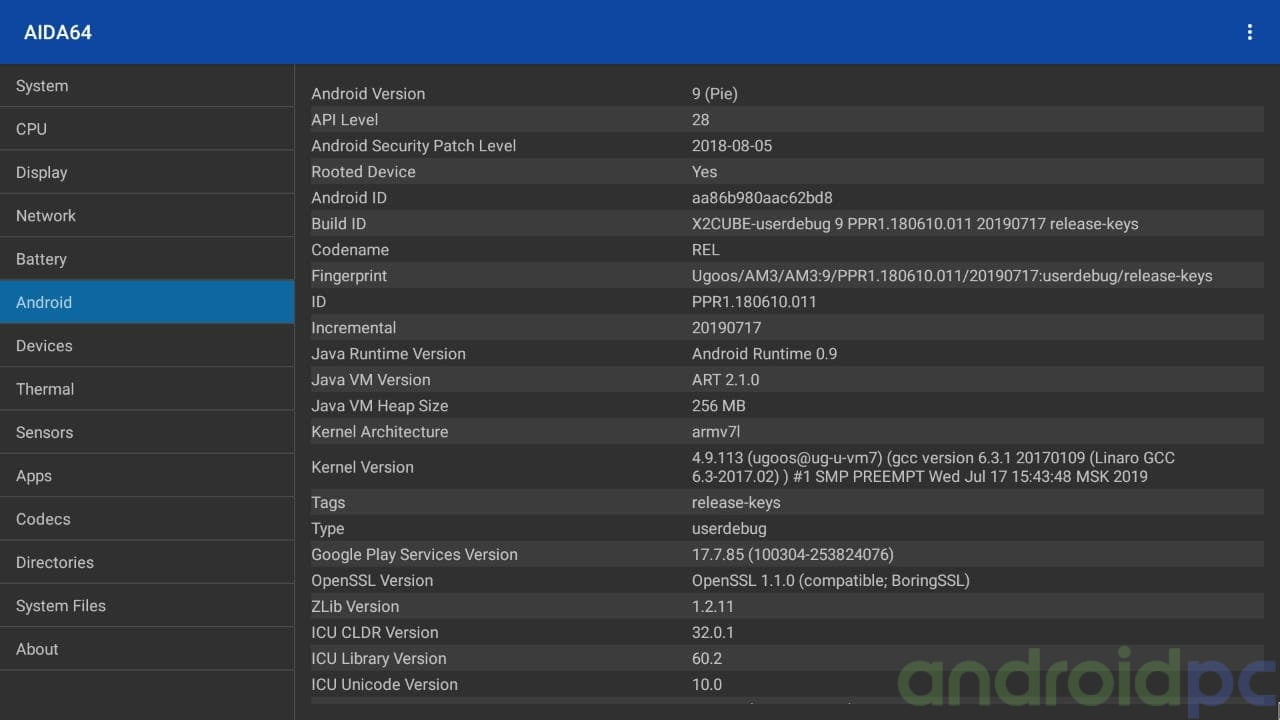
Task: Select the CPU section
Action: (147, 129)
